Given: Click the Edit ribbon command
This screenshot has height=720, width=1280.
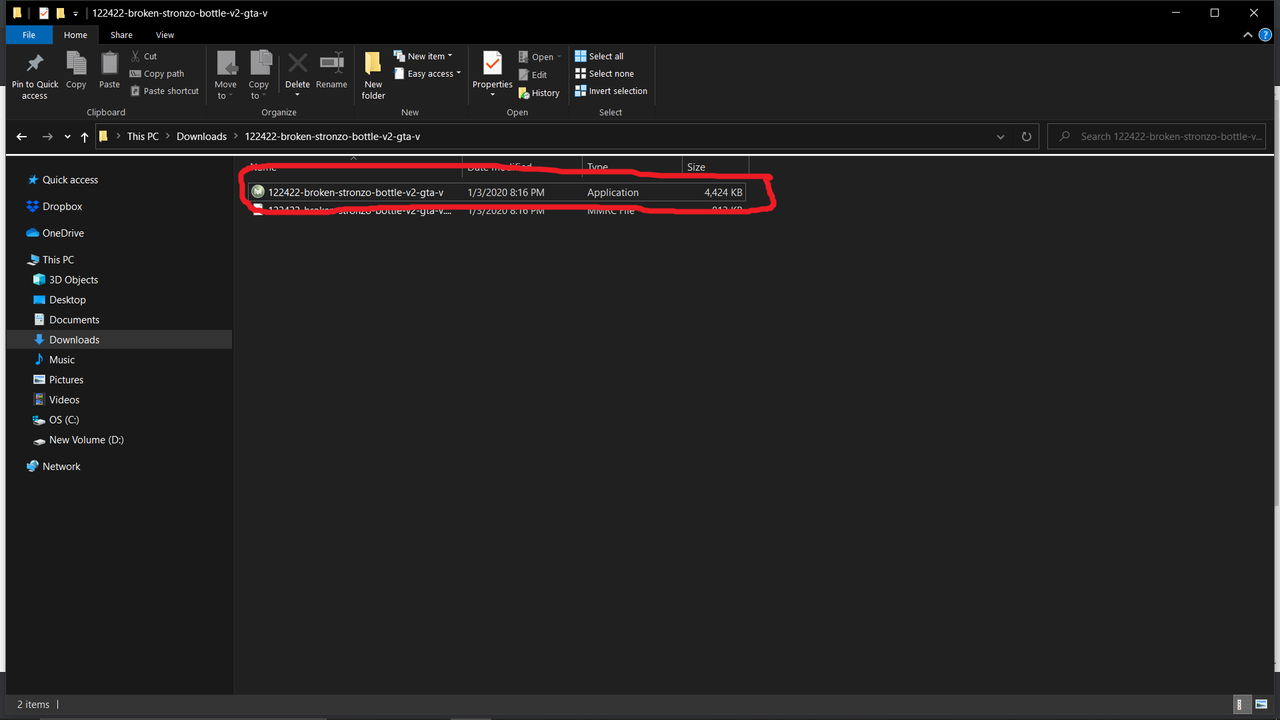Looking at the screenshot, I should point(533,75).
